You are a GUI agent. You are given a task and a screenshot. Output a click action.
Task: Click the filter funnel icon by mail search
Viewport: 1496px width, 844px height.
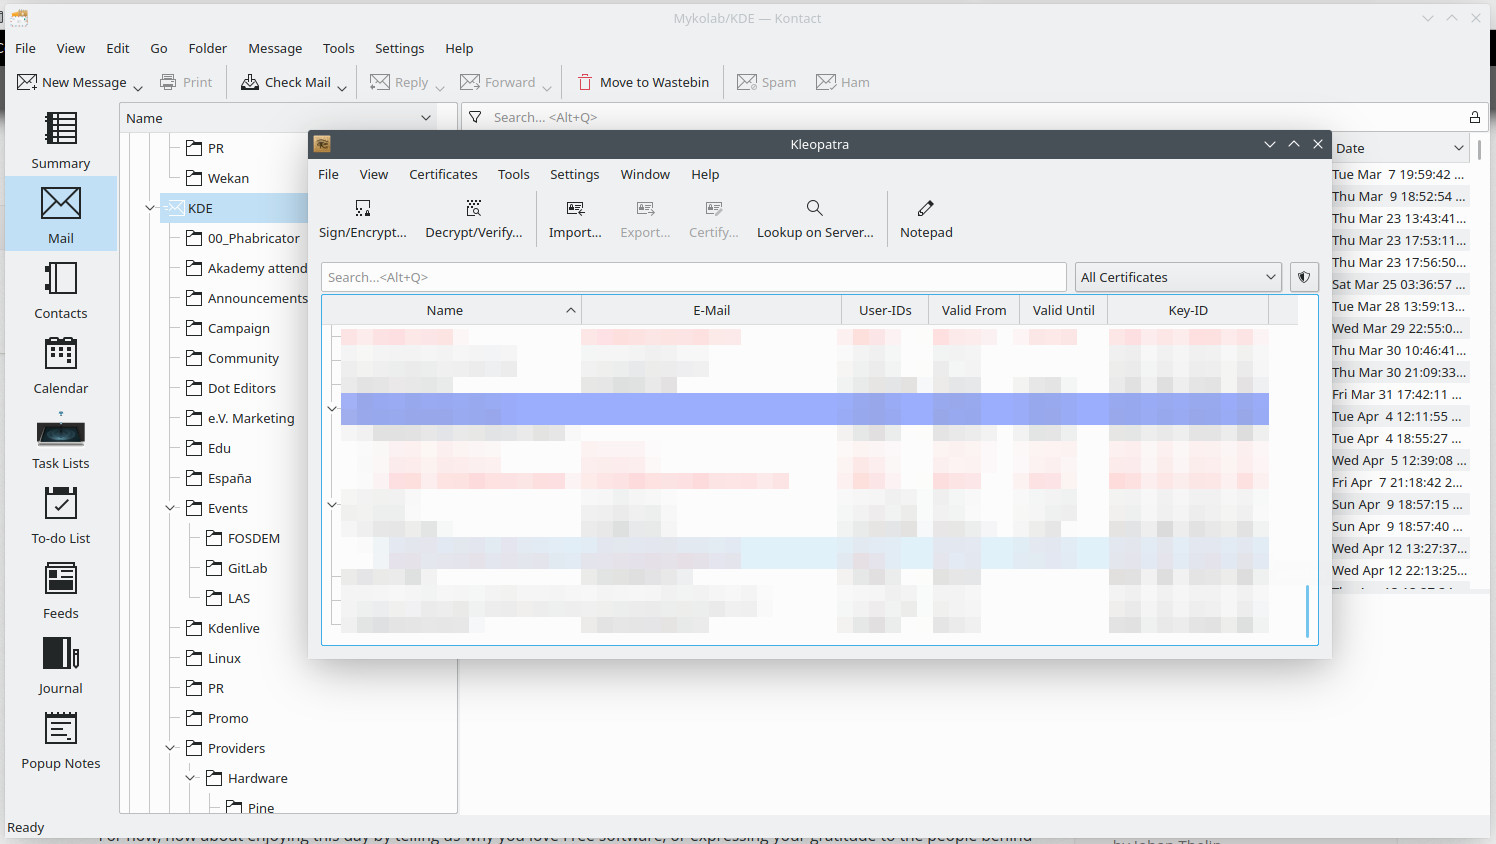click(x=475, y=117)
